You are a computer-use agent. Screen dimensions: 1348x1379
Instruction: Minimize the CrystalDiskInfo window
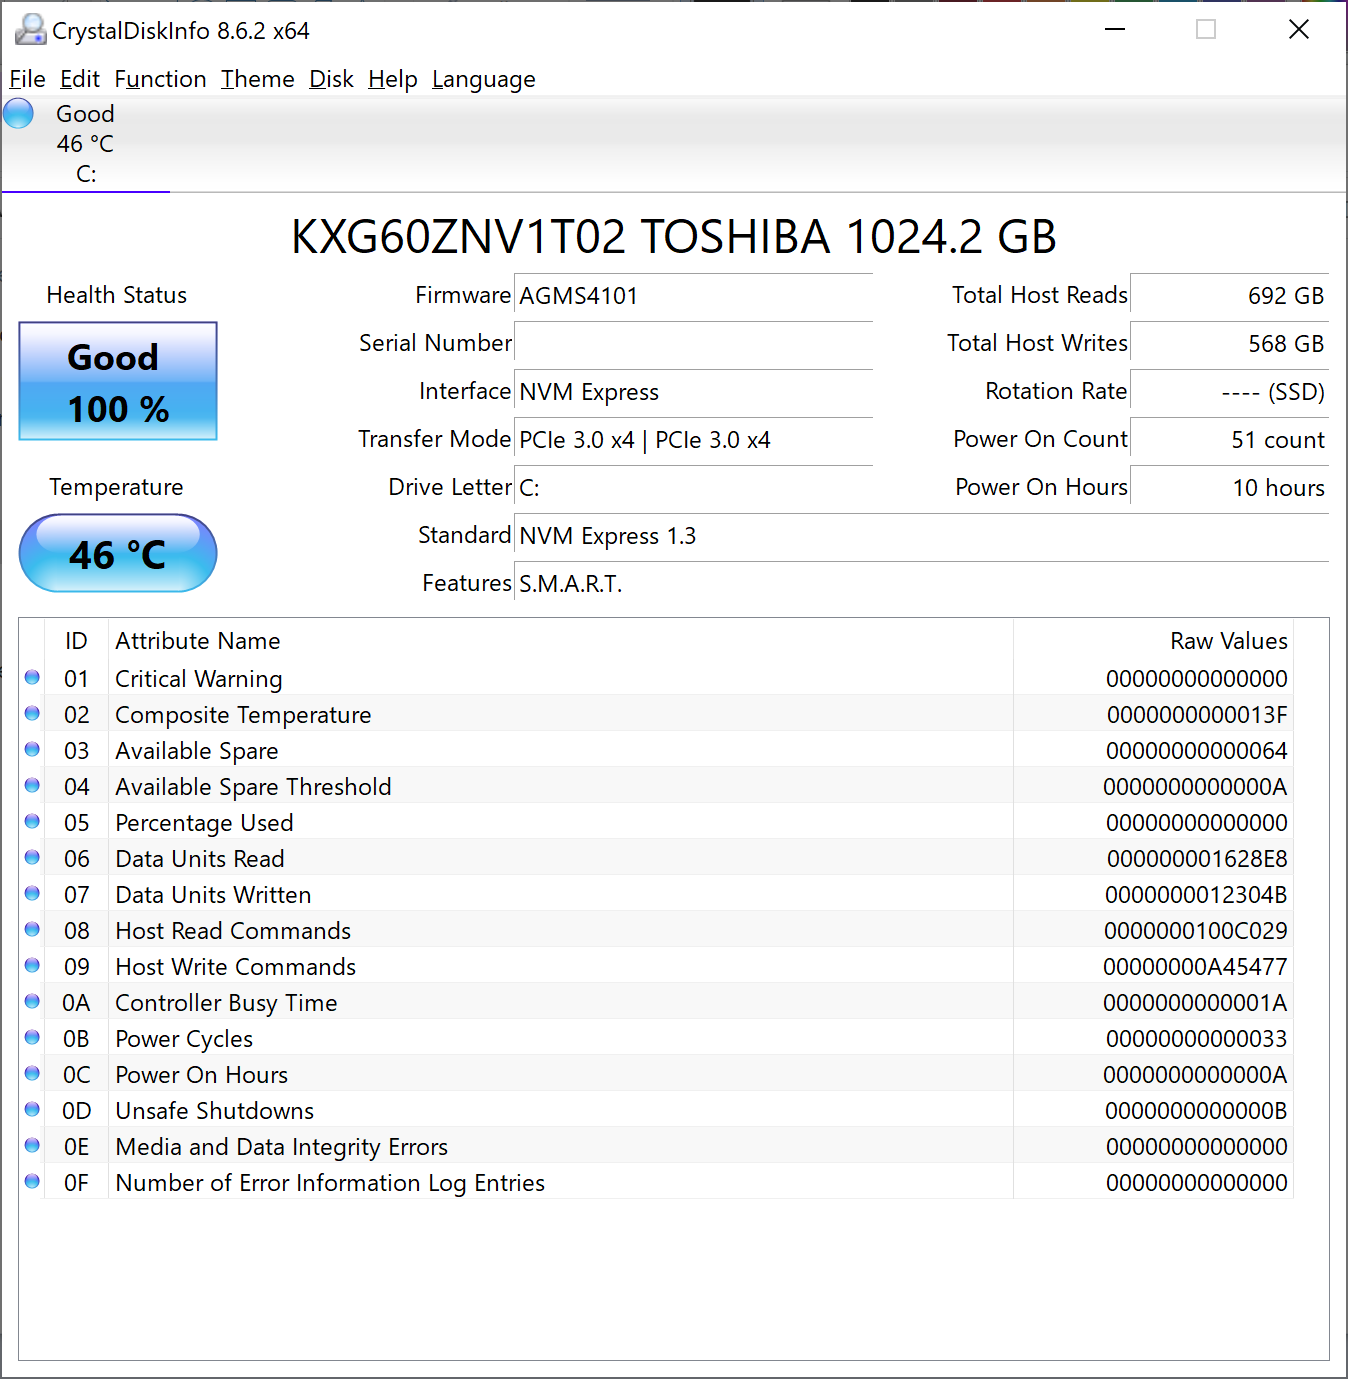coord(1115,30)
